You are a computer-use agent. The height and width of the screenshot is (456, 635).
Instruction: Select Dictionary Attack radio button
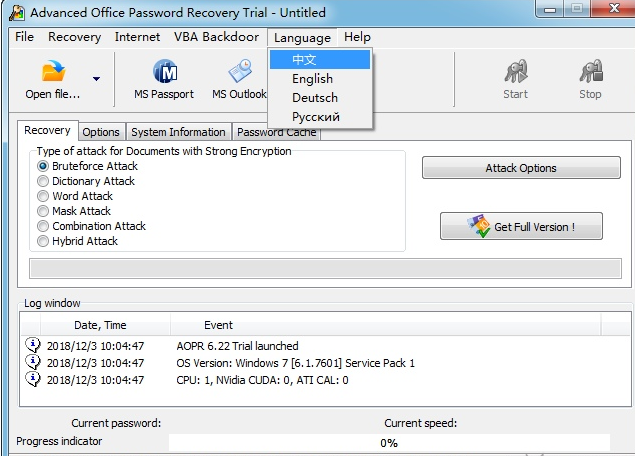tap(43, 181)
